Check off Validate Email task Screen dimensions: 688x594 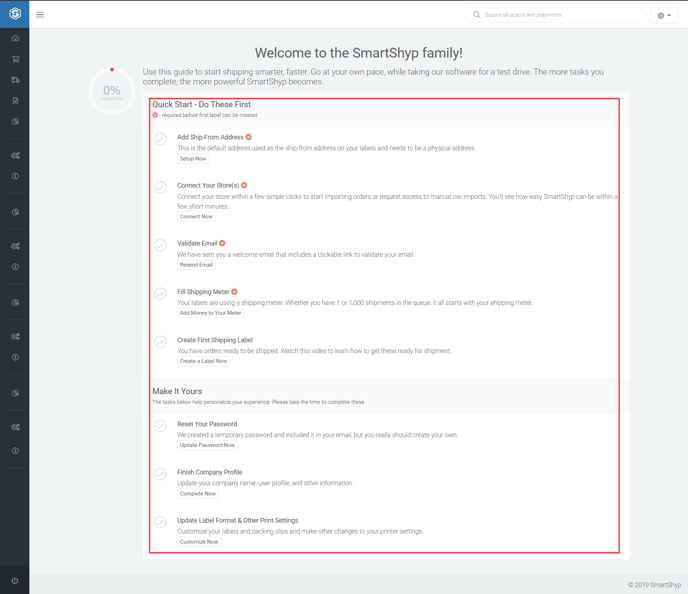pyautogui.click(x=160, y=245)
